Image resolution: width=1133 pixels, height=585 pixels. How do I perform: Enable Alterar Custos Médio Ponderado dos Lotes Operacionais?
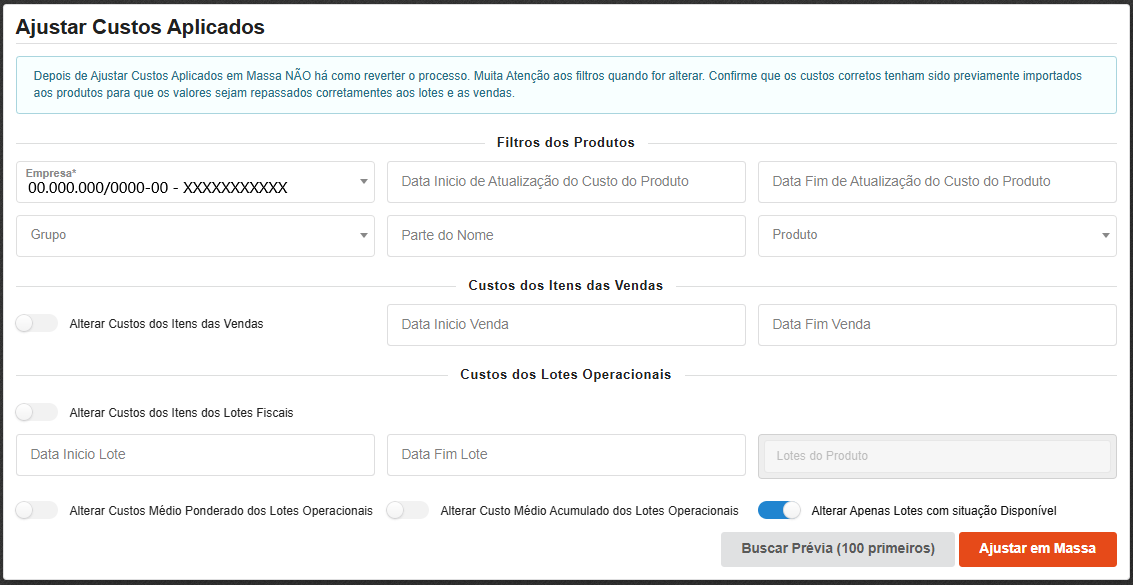pyautogui.click(x=36, y=510)
